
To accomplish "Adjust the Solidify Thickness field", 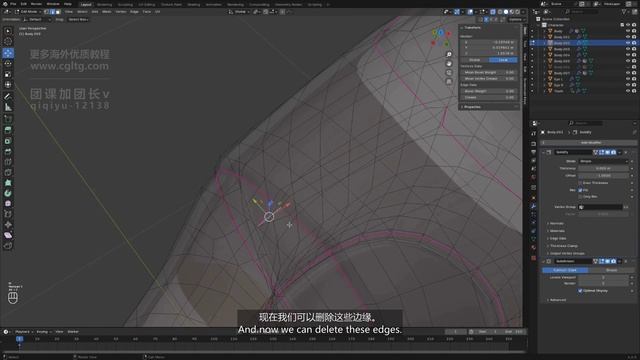I will pos(603,169).
